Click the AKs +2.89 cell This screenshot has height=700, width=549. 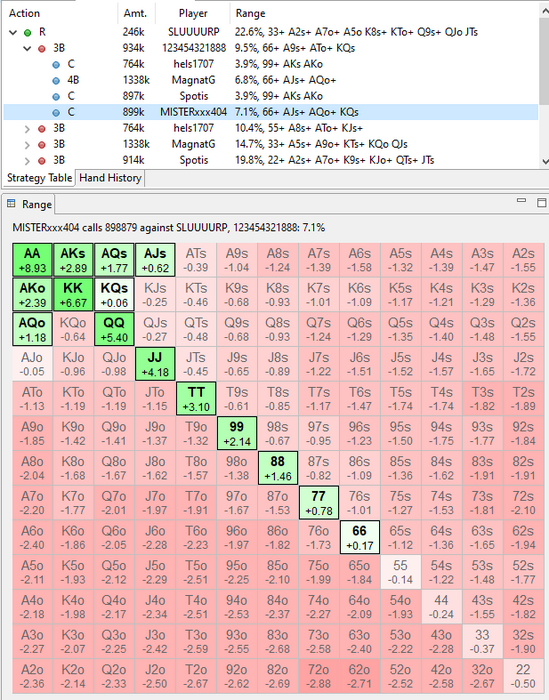[73, 260]
